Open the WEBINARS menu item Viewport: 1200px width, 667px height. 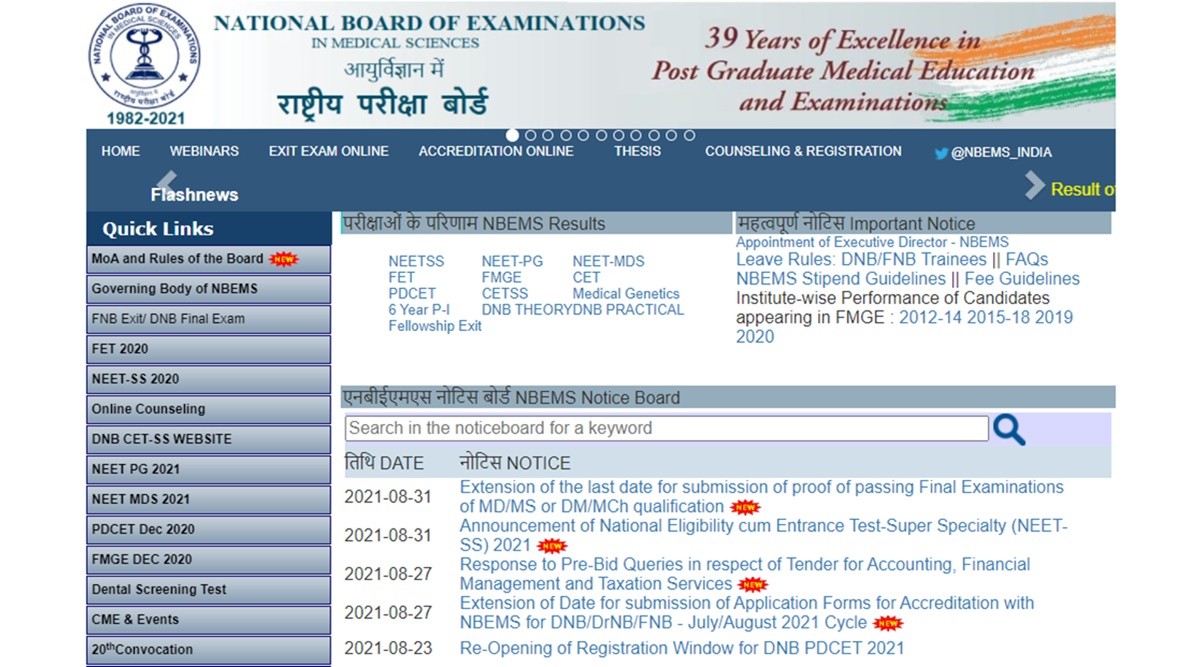point(204,152)
